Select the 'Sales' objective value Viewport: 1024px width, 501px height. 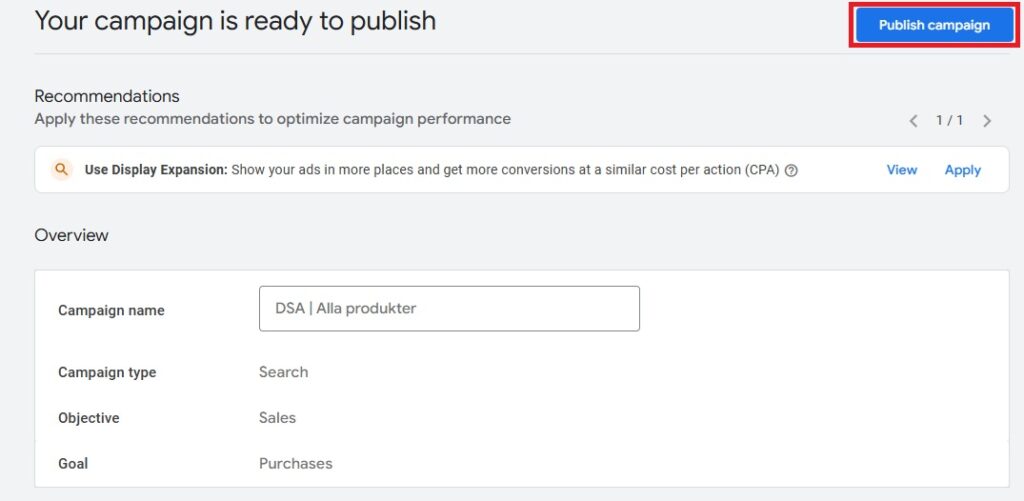click(278, 418)
